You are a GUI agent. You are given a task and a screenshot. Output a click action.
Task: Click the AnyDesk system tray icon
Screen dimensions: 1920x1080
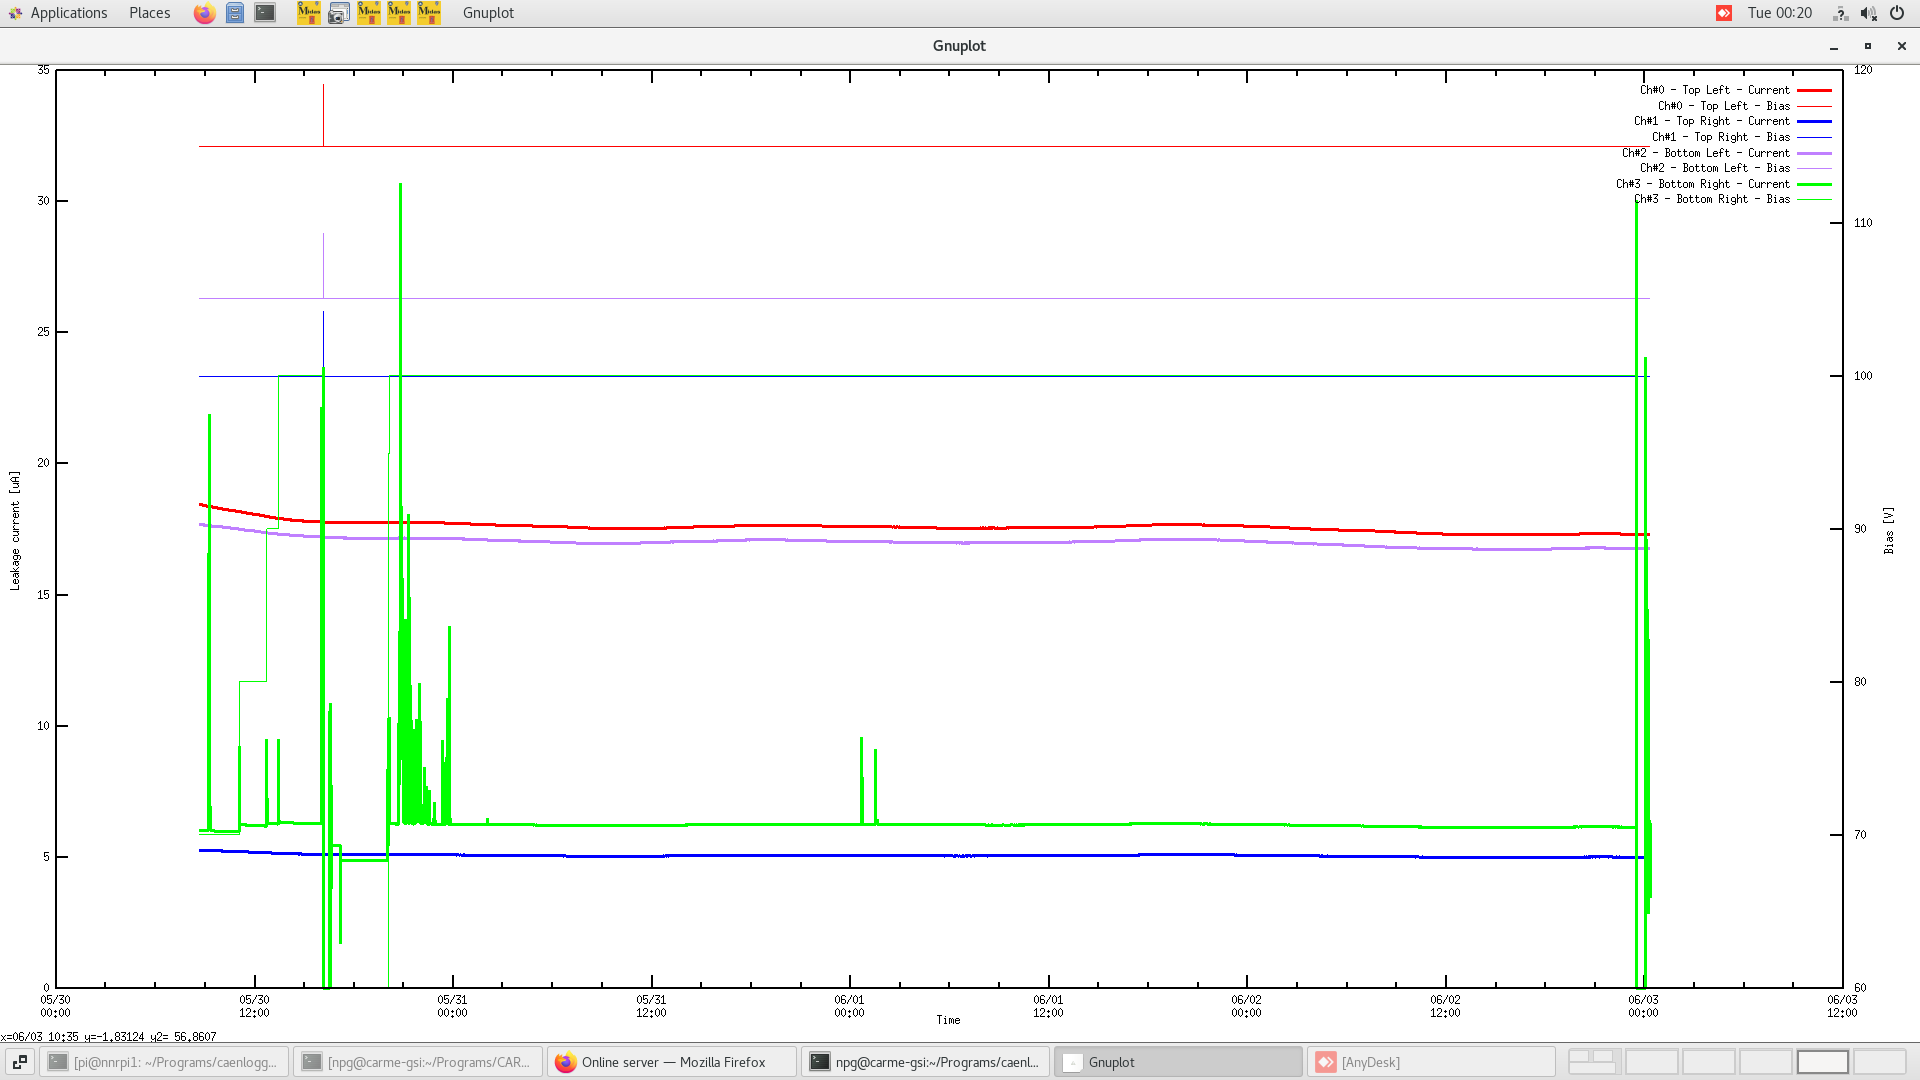click(x=1723, y=13)
